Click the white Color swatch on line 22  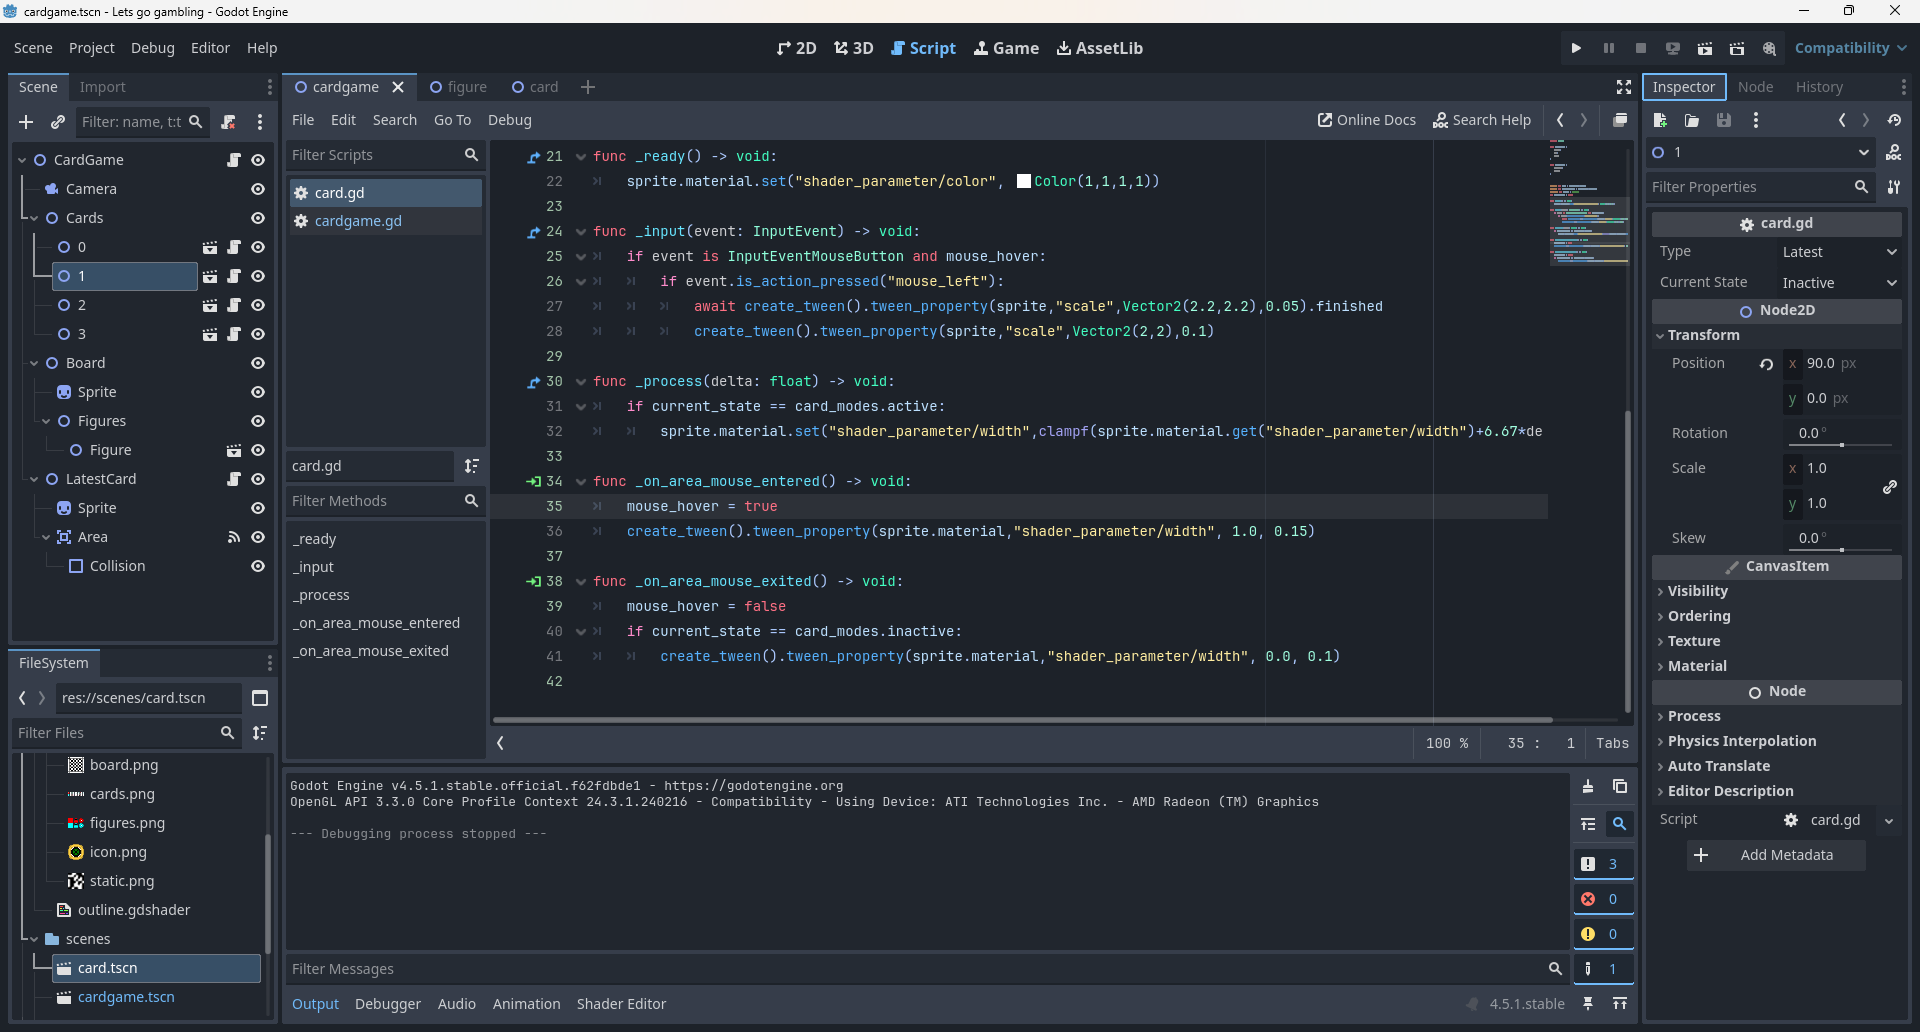click(1024, 181)
